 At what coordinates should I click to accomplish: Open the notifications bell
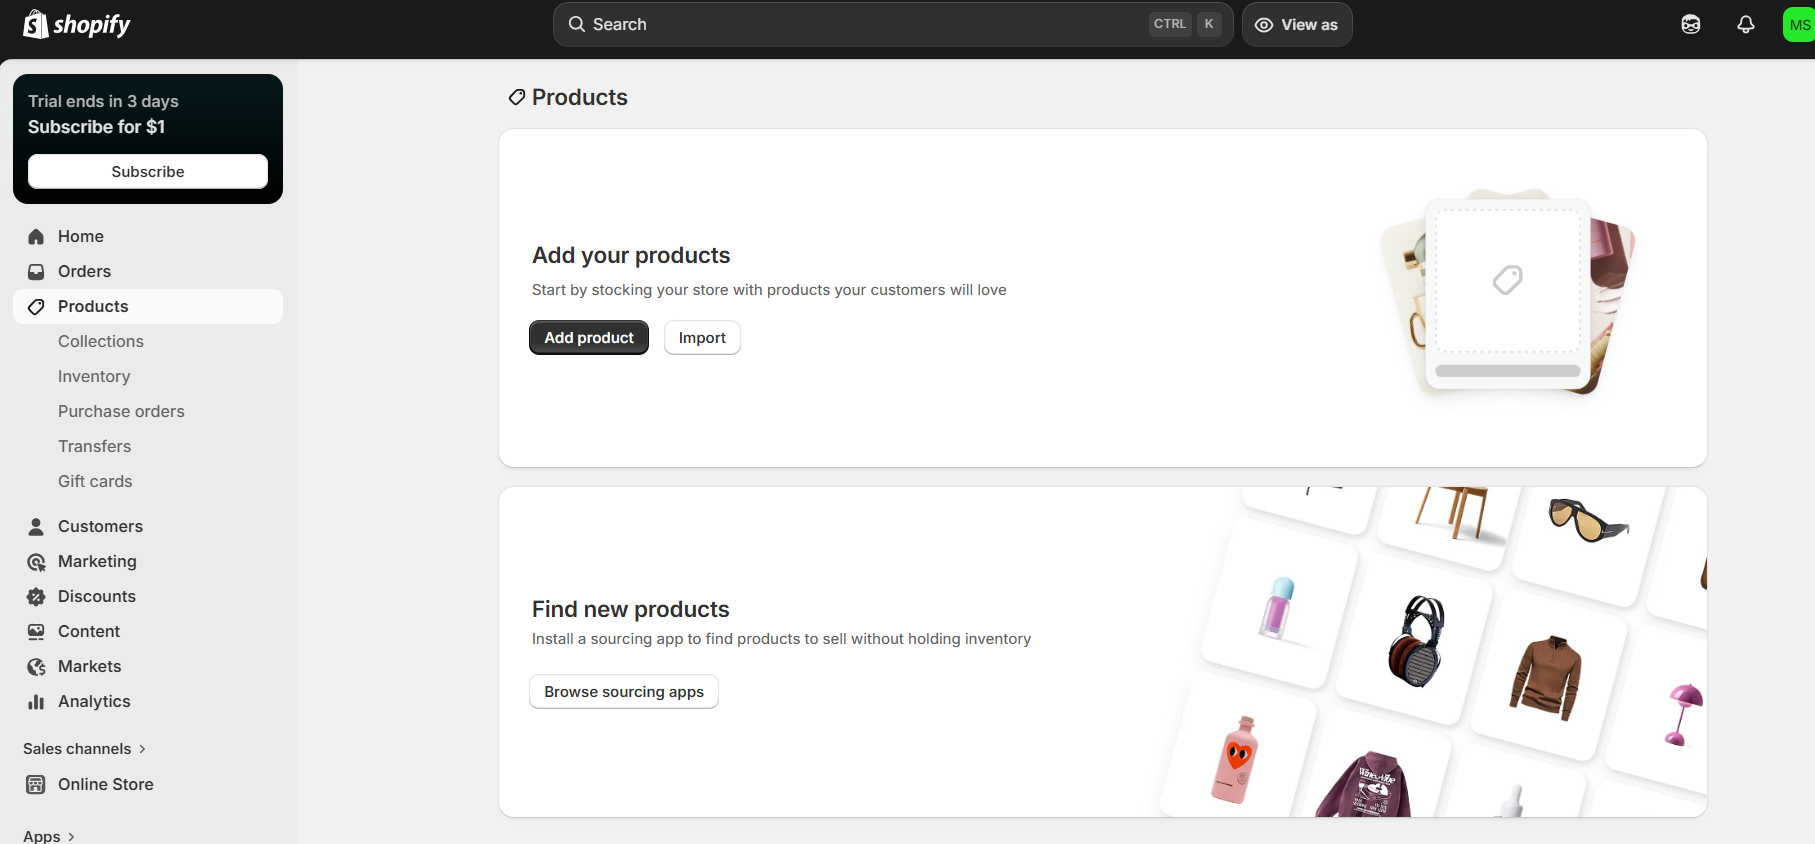point(1745,25)
